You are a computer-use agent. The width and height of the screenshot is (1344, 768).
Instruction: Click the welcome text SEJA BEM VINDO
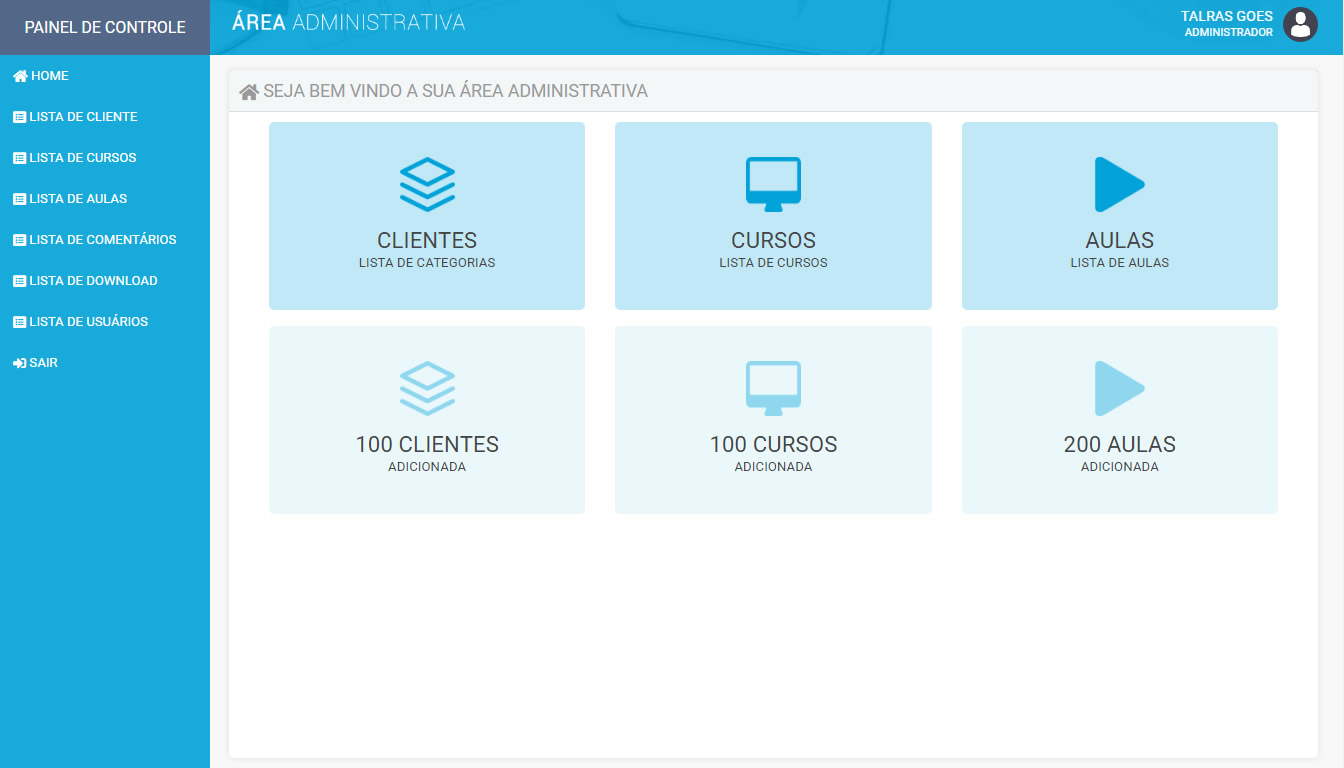click(455, 91)
